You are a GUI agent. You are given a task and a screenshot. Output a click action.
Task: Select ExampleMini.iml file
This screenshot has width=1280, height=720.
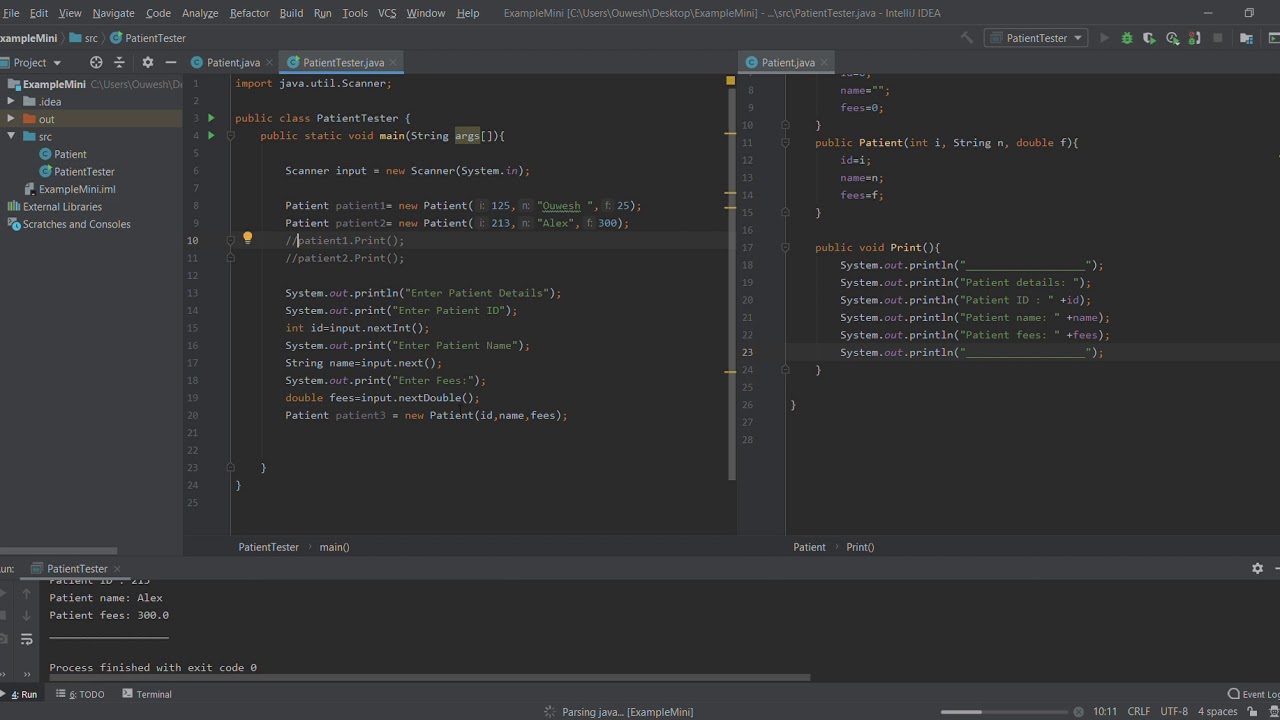pyautogui.click(x=69, y=189)
